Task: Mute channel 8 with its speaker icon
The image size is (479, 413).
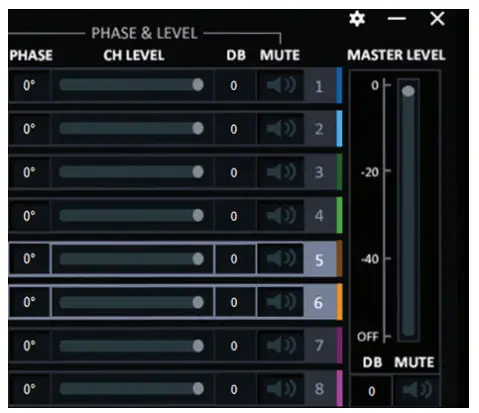Action: click(281, 389)
